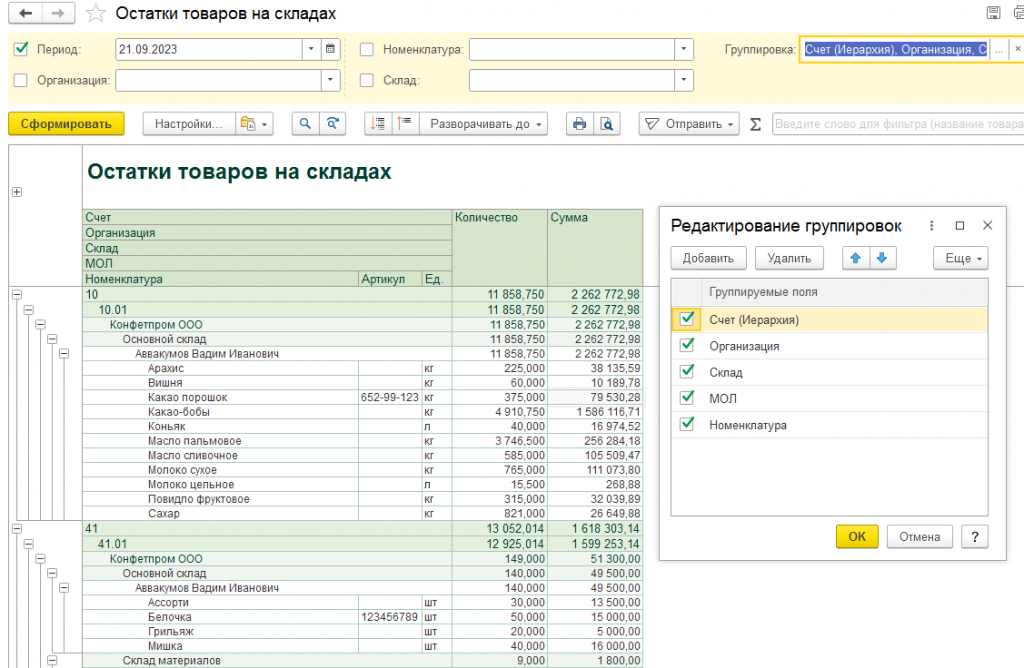The height and width of the screenshot is (668, 1024).
Task: Click the Сформировать button
Action: [66, 123]
